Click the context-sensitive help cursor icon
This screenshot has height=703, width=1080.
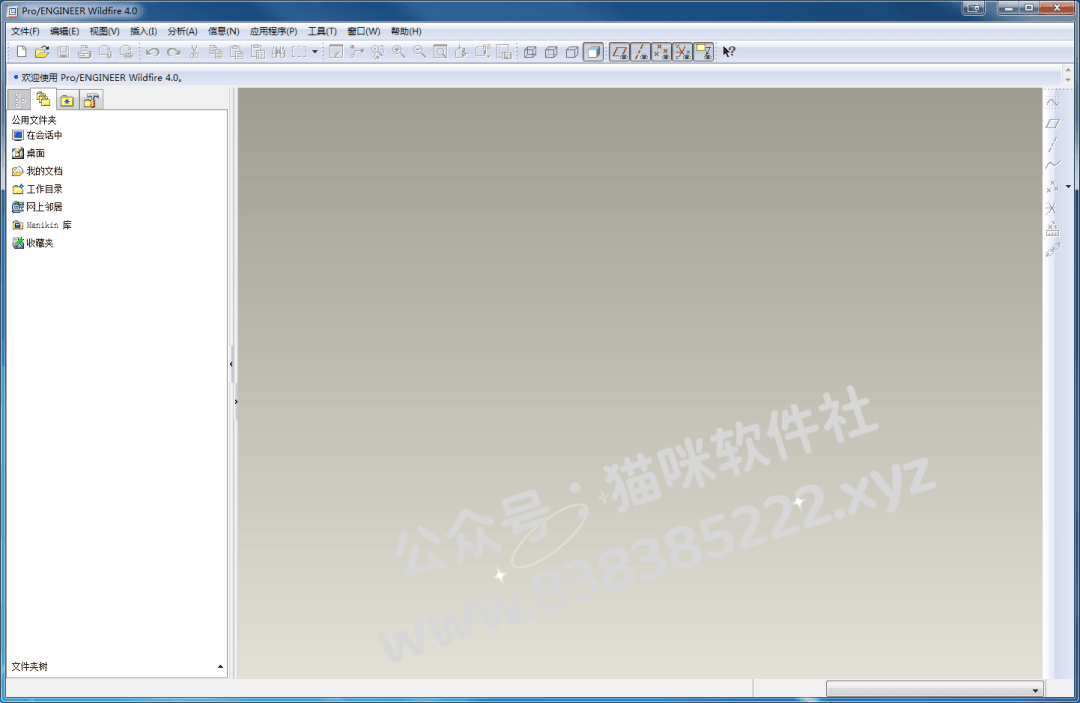click(729, 52)
